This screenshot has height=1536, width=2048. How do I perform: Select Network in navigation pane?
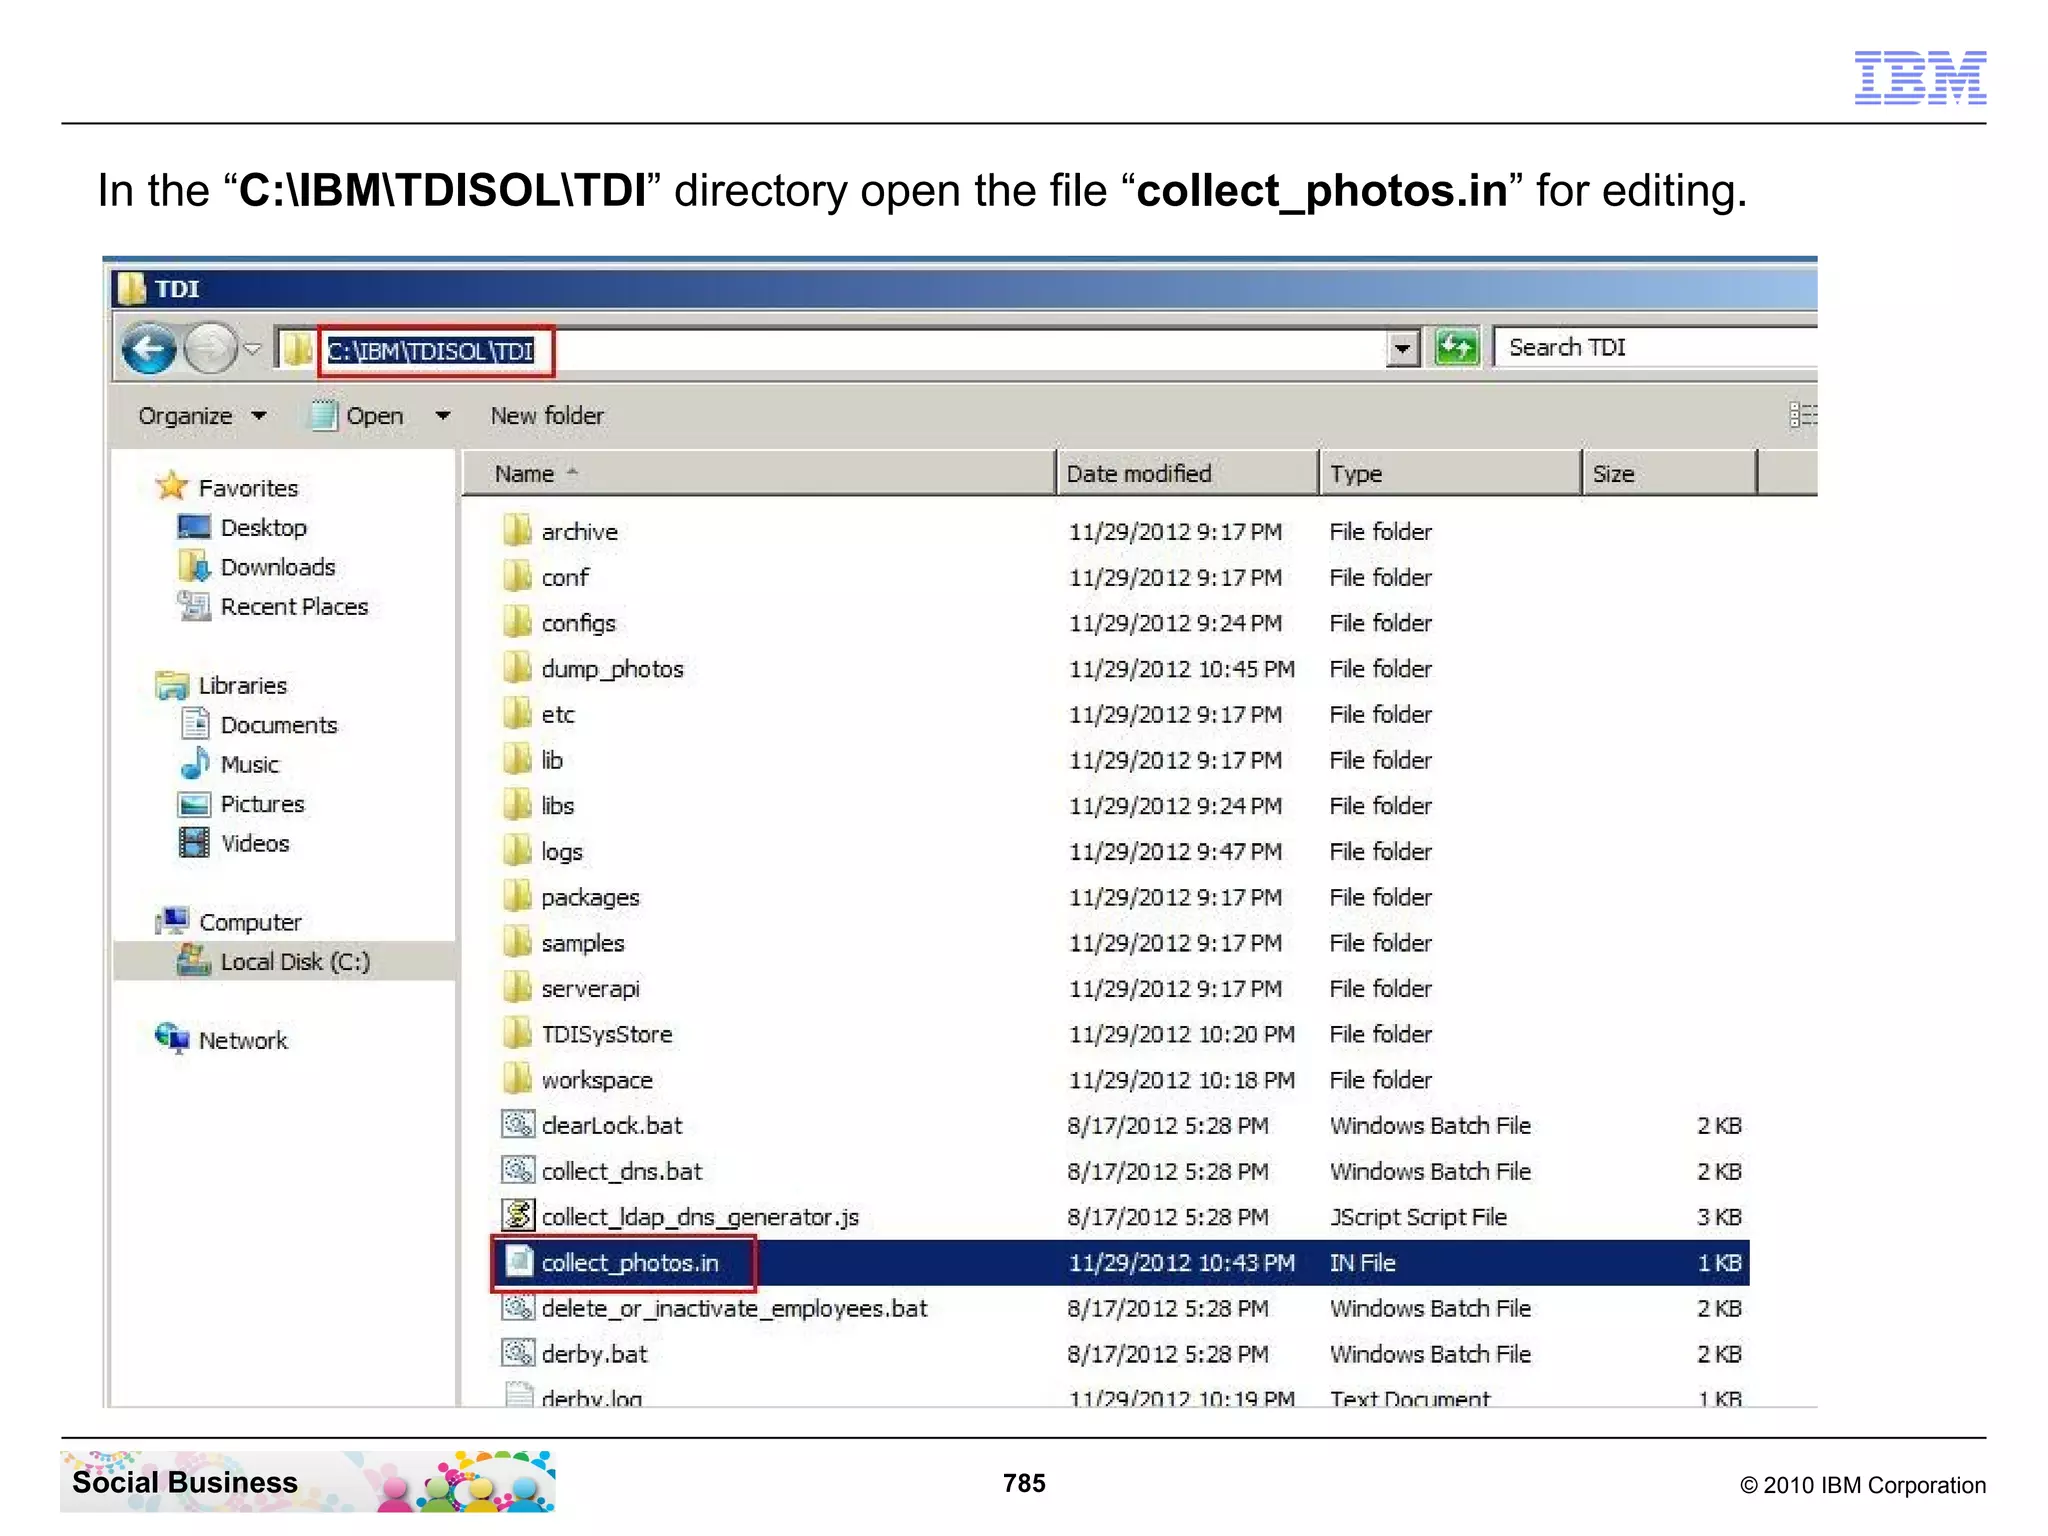tap(243, 1041)
